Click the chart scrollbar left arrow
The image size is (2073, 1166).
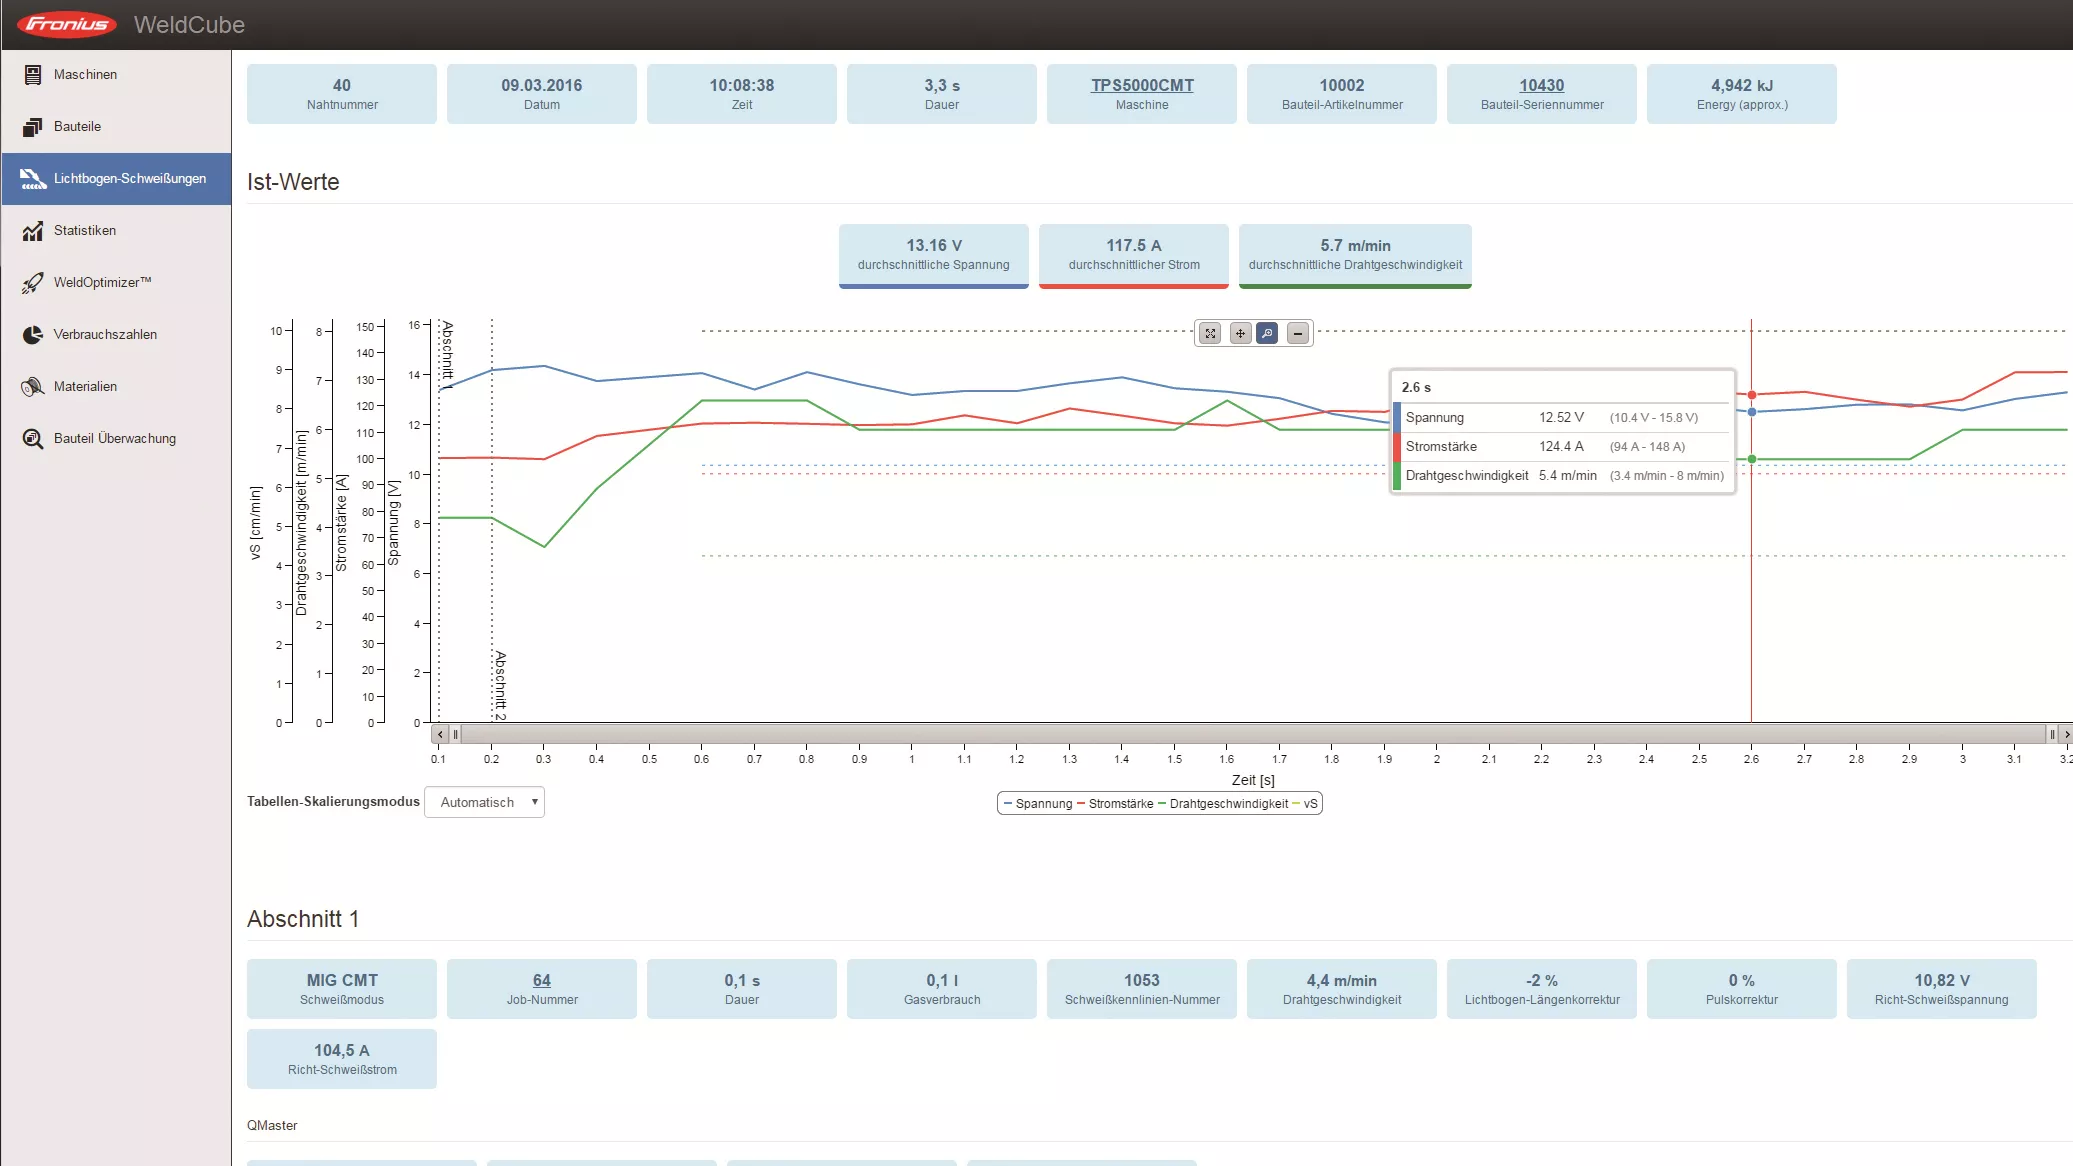(440, 734)
